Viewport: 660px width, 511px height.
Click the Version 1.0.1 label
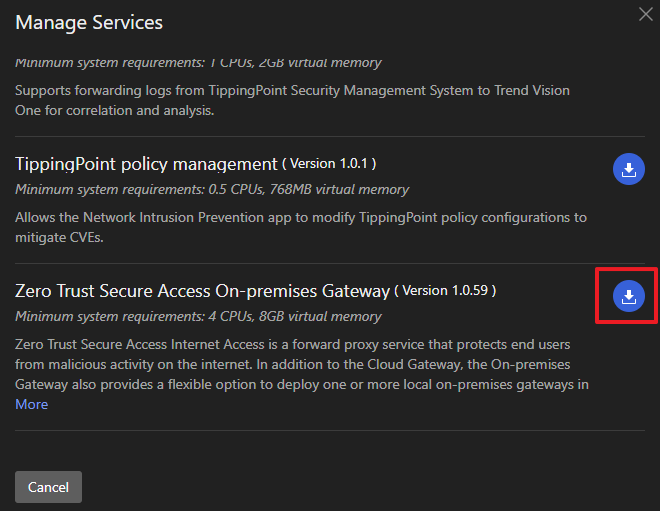(x=328, y=163)
